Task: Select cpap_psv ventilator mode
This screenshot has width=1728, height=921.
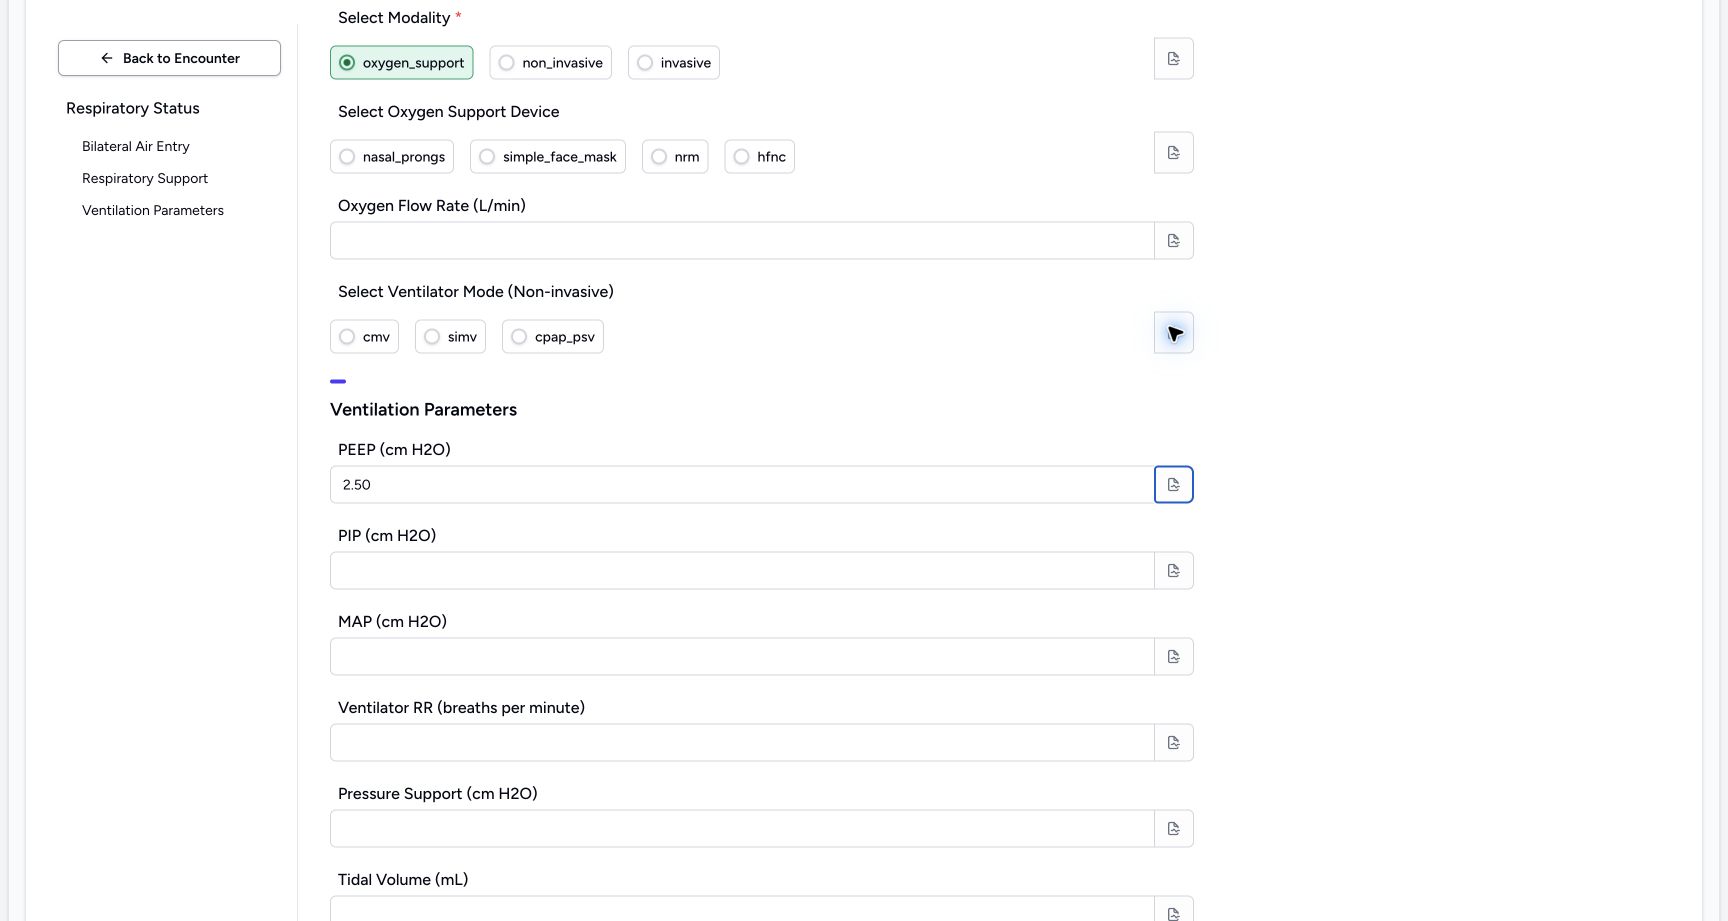Action: click(553, 337)
